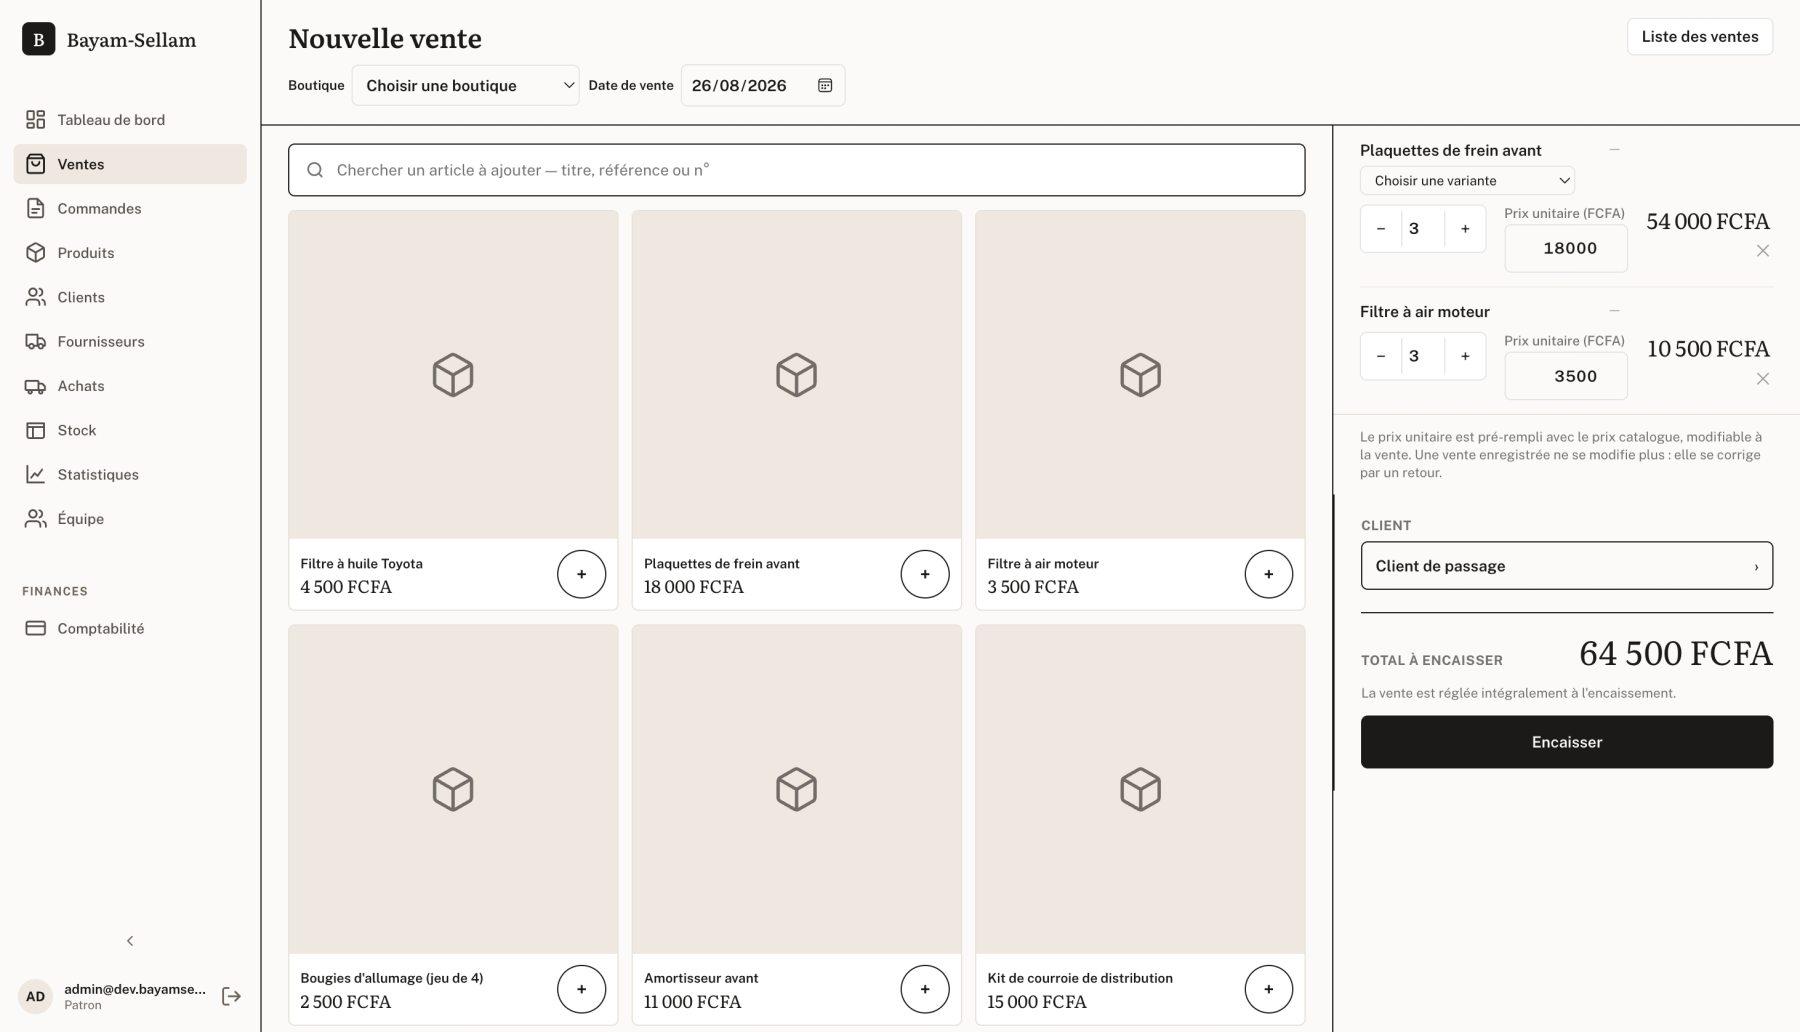Select the Filtre à huile Toyota product image
1800x1032 pixels.
453,375
